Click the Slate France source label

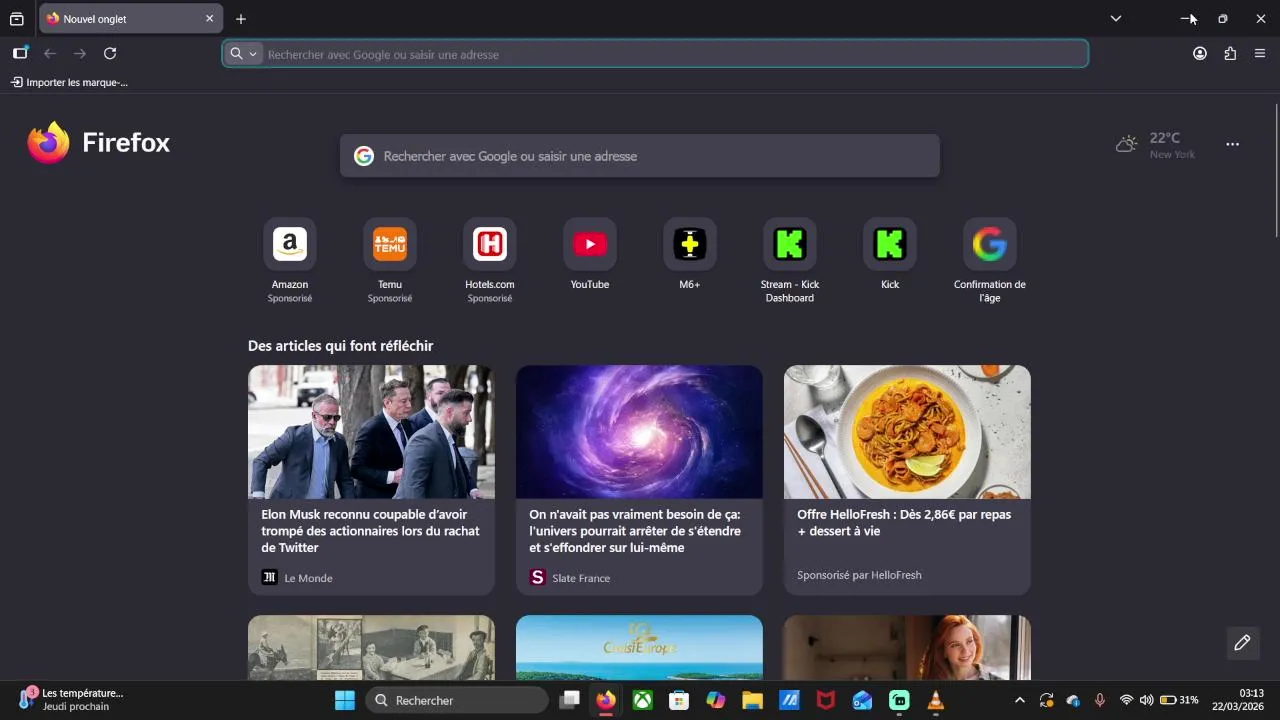581,578
